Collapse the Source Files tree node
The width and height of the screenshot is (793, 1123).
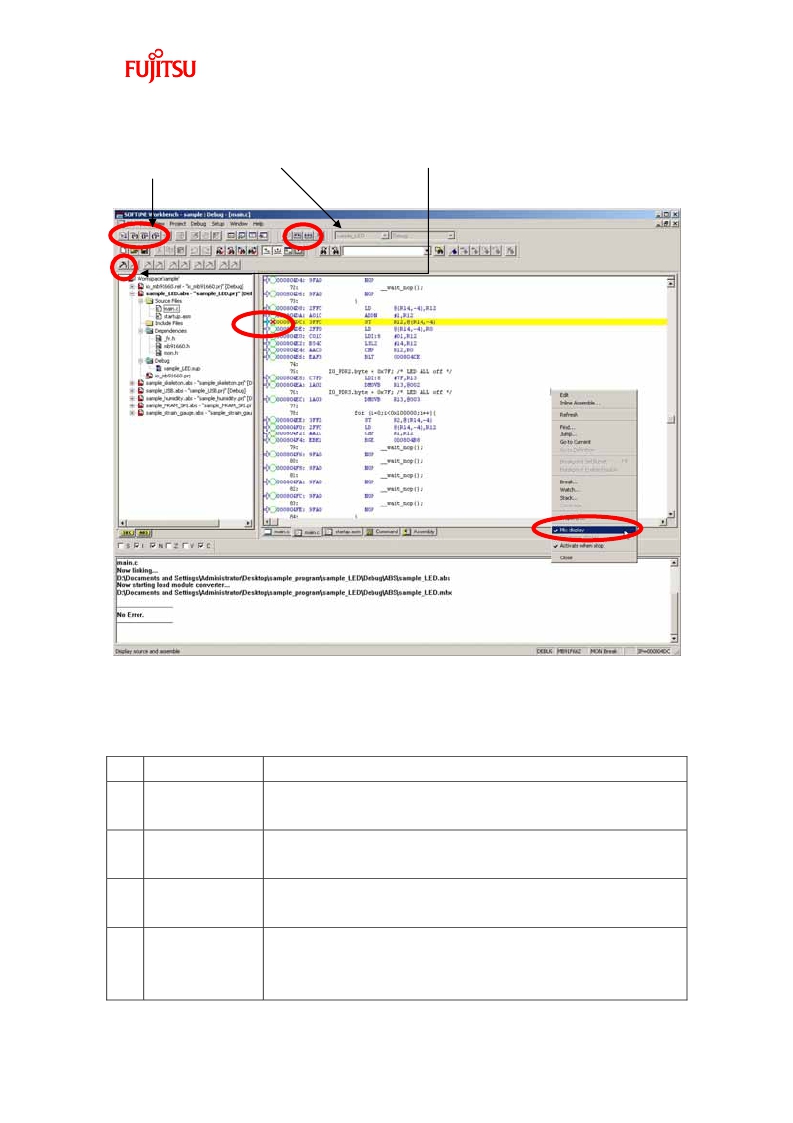coord(141,302)
